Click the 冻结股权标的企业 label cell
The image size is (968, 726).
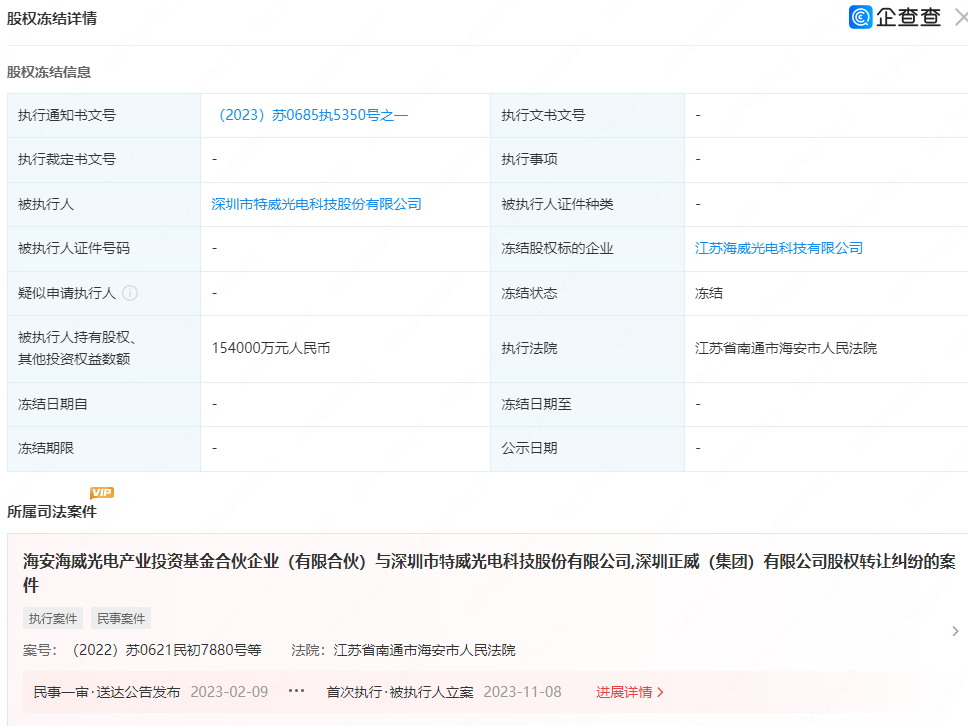pyautogui.click(x=587, y=248)
